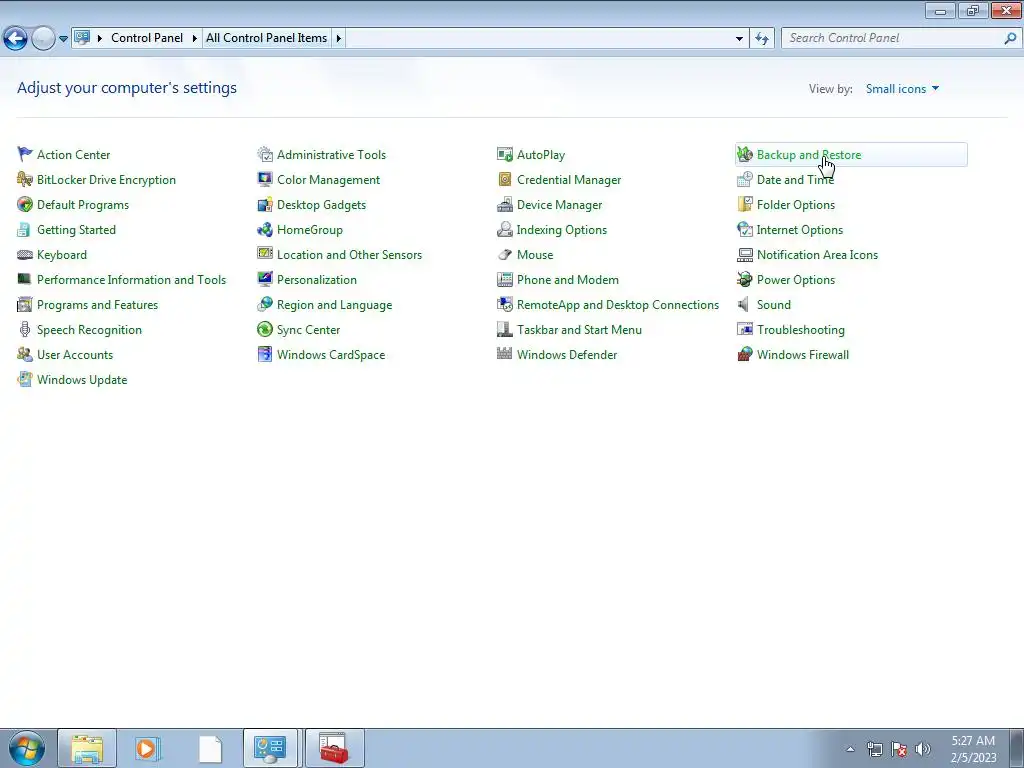Open the Windows Defender wall icon

pyautogui.click(x=505, y=355)
